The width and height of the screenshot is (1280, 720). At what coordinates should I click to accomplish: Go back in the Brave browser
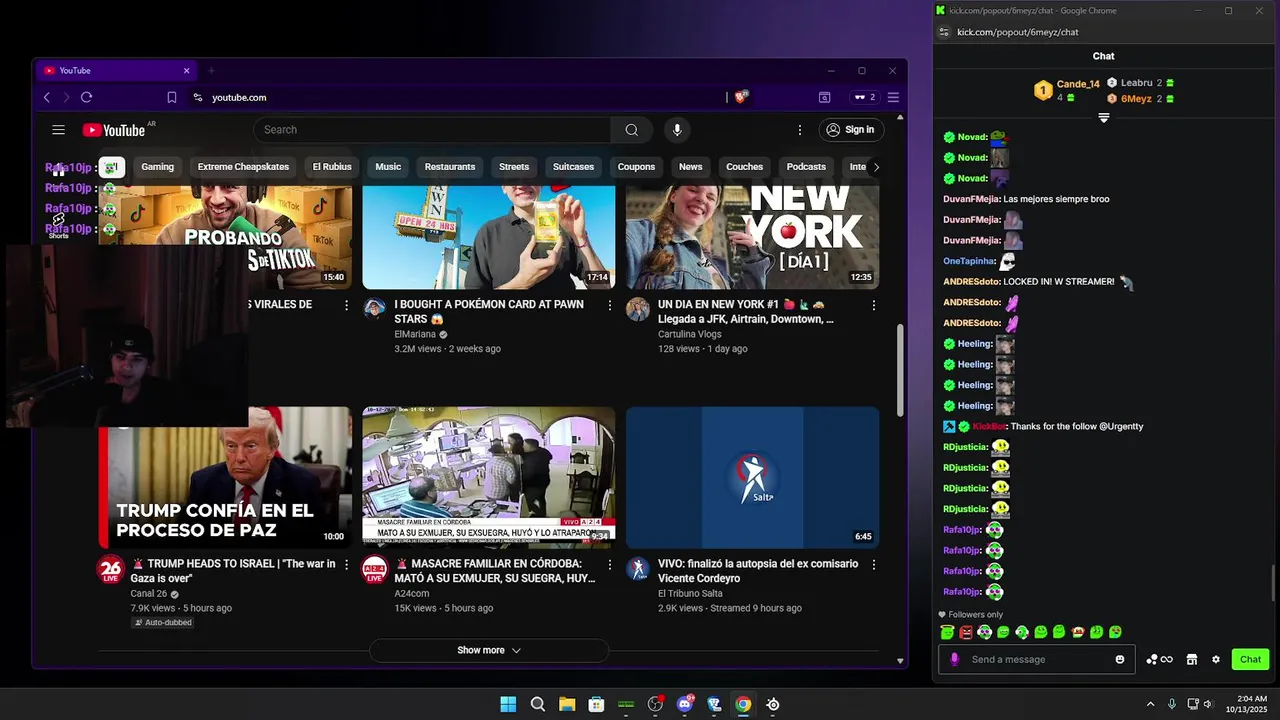pos(47,97)
